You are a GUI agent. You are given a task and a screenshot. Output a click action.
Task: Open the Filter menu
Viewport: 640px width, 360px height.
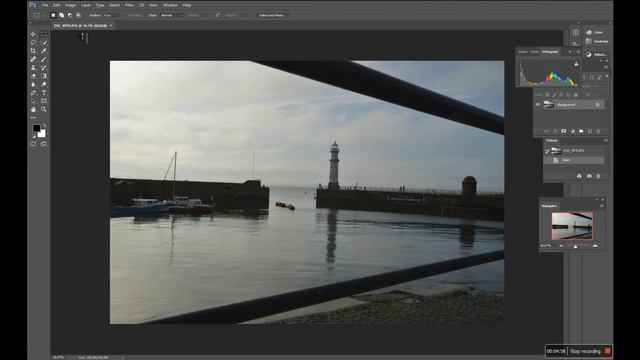tap(129, 5)
